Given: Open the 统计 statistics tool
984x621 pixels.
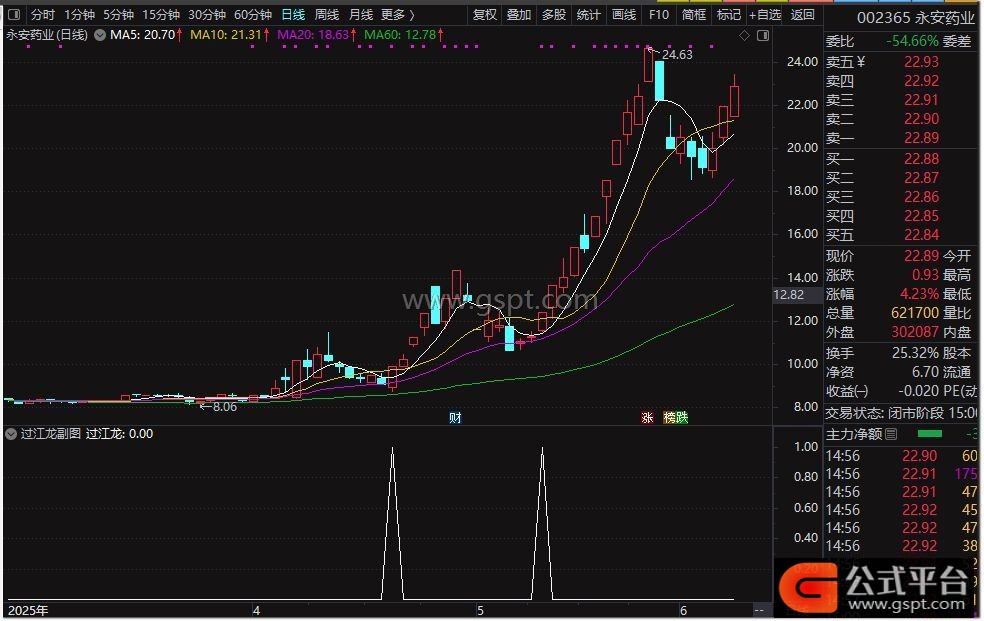Looking at the screenshot, I should click(x=589, y=14).
